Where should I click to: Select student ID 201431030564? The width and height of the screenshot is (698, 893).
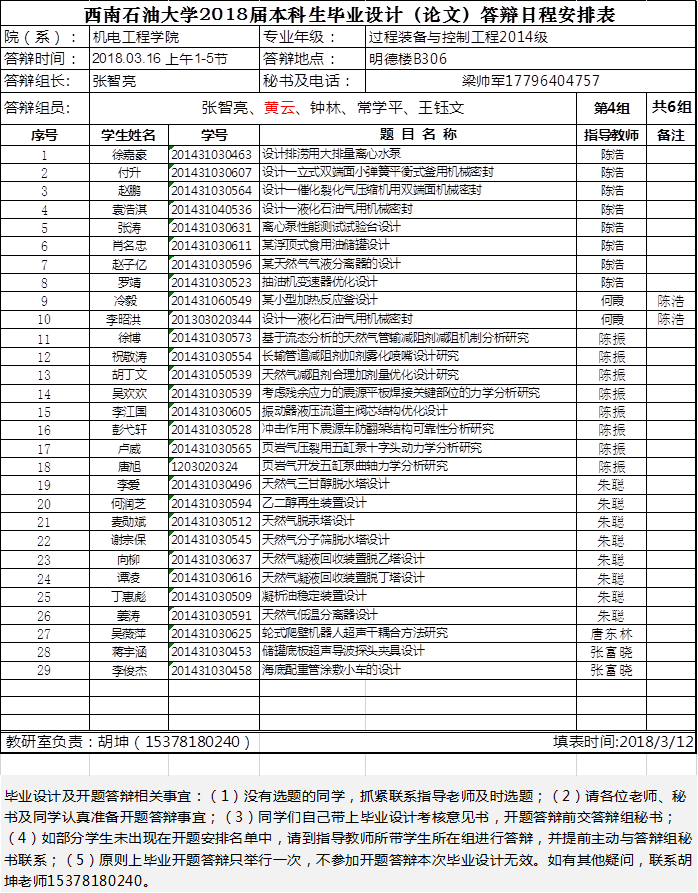[x=214, y=191]
